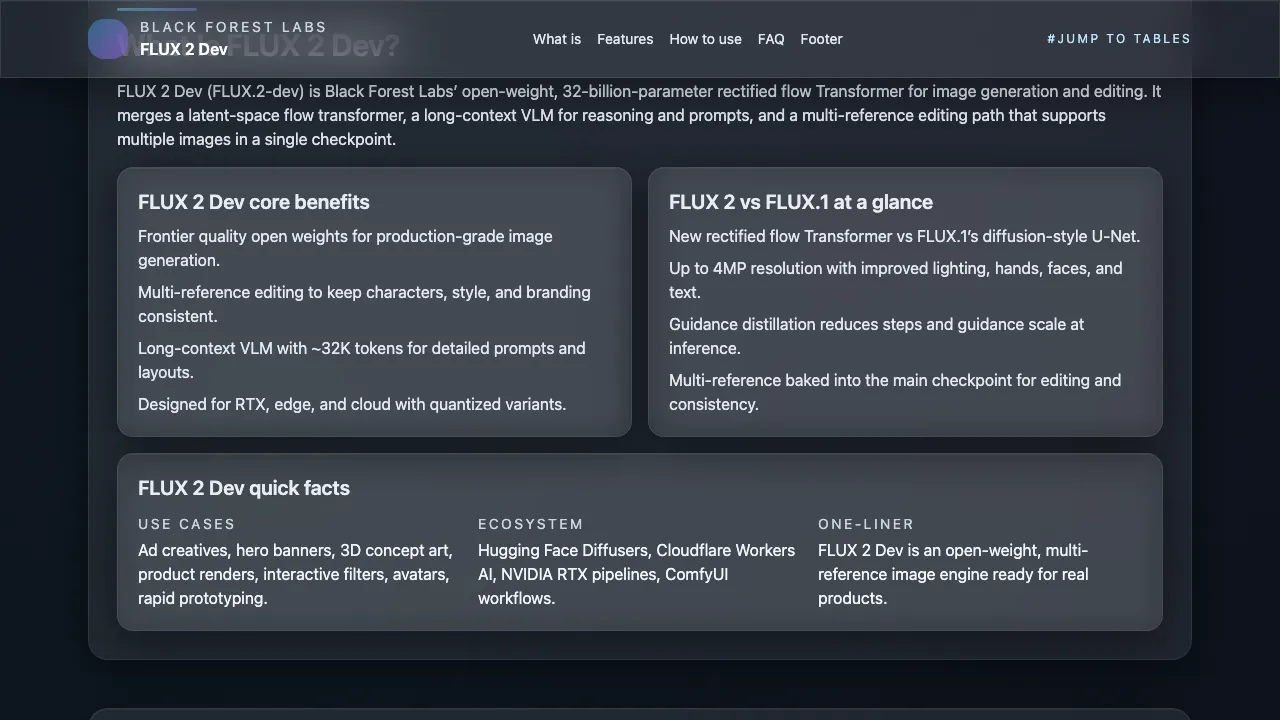Viewport: 1280px width, 720px height.
Task: Open the What is section
Action: click(557, 39)
